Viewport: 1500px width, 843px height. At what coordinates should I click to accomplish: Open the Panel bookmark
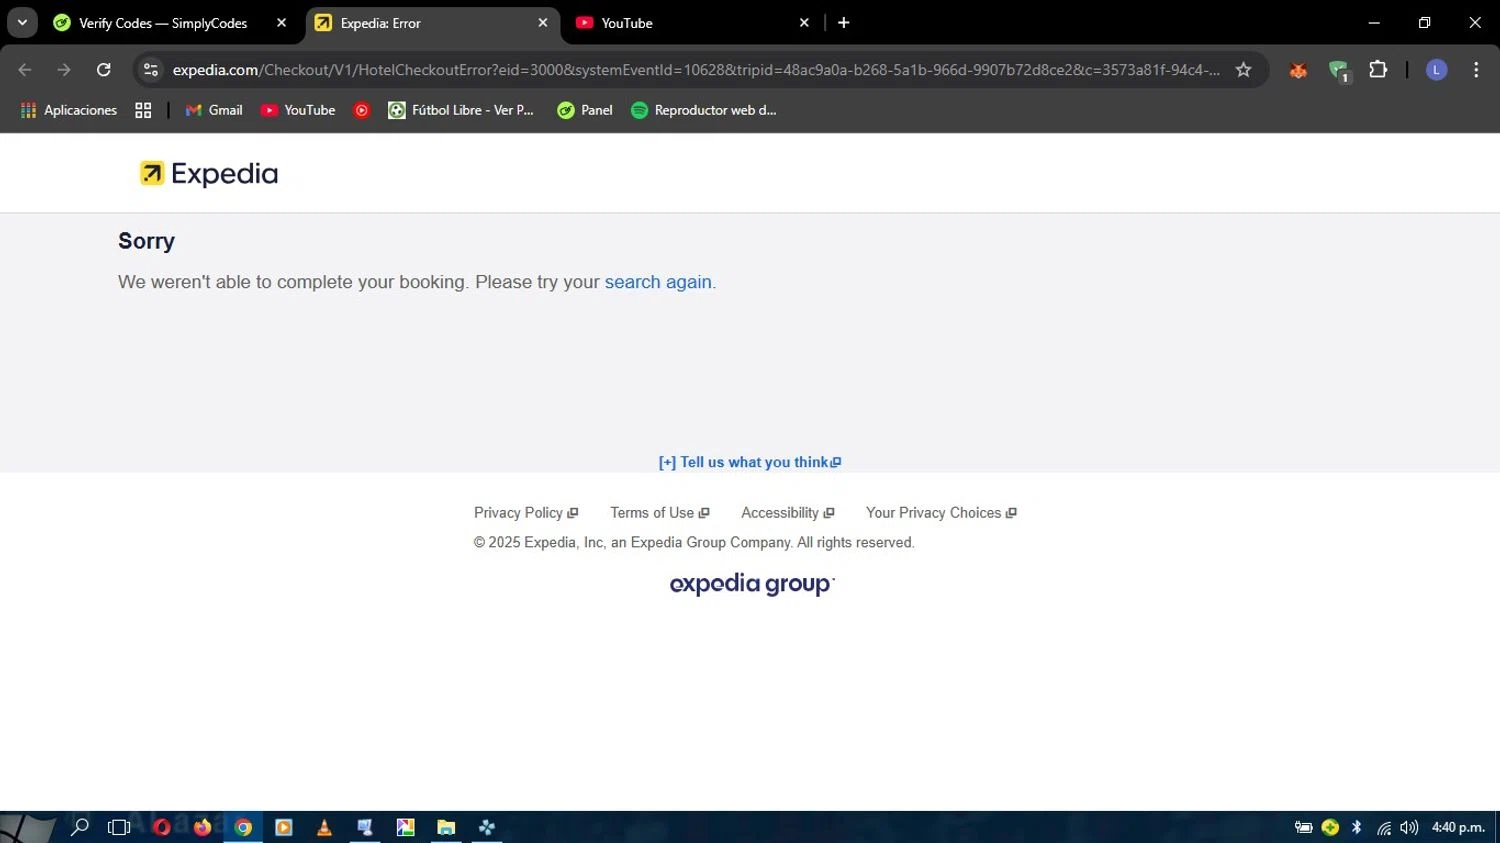pyautogui.click(x=585, y=110)
